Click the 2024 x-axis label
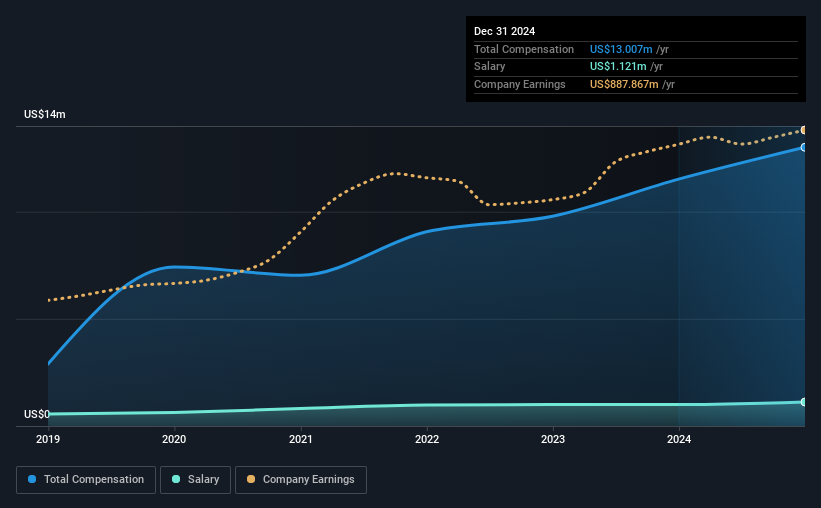Image resolution: width=821 pixels, height=508 pixels. click(679, 439)
